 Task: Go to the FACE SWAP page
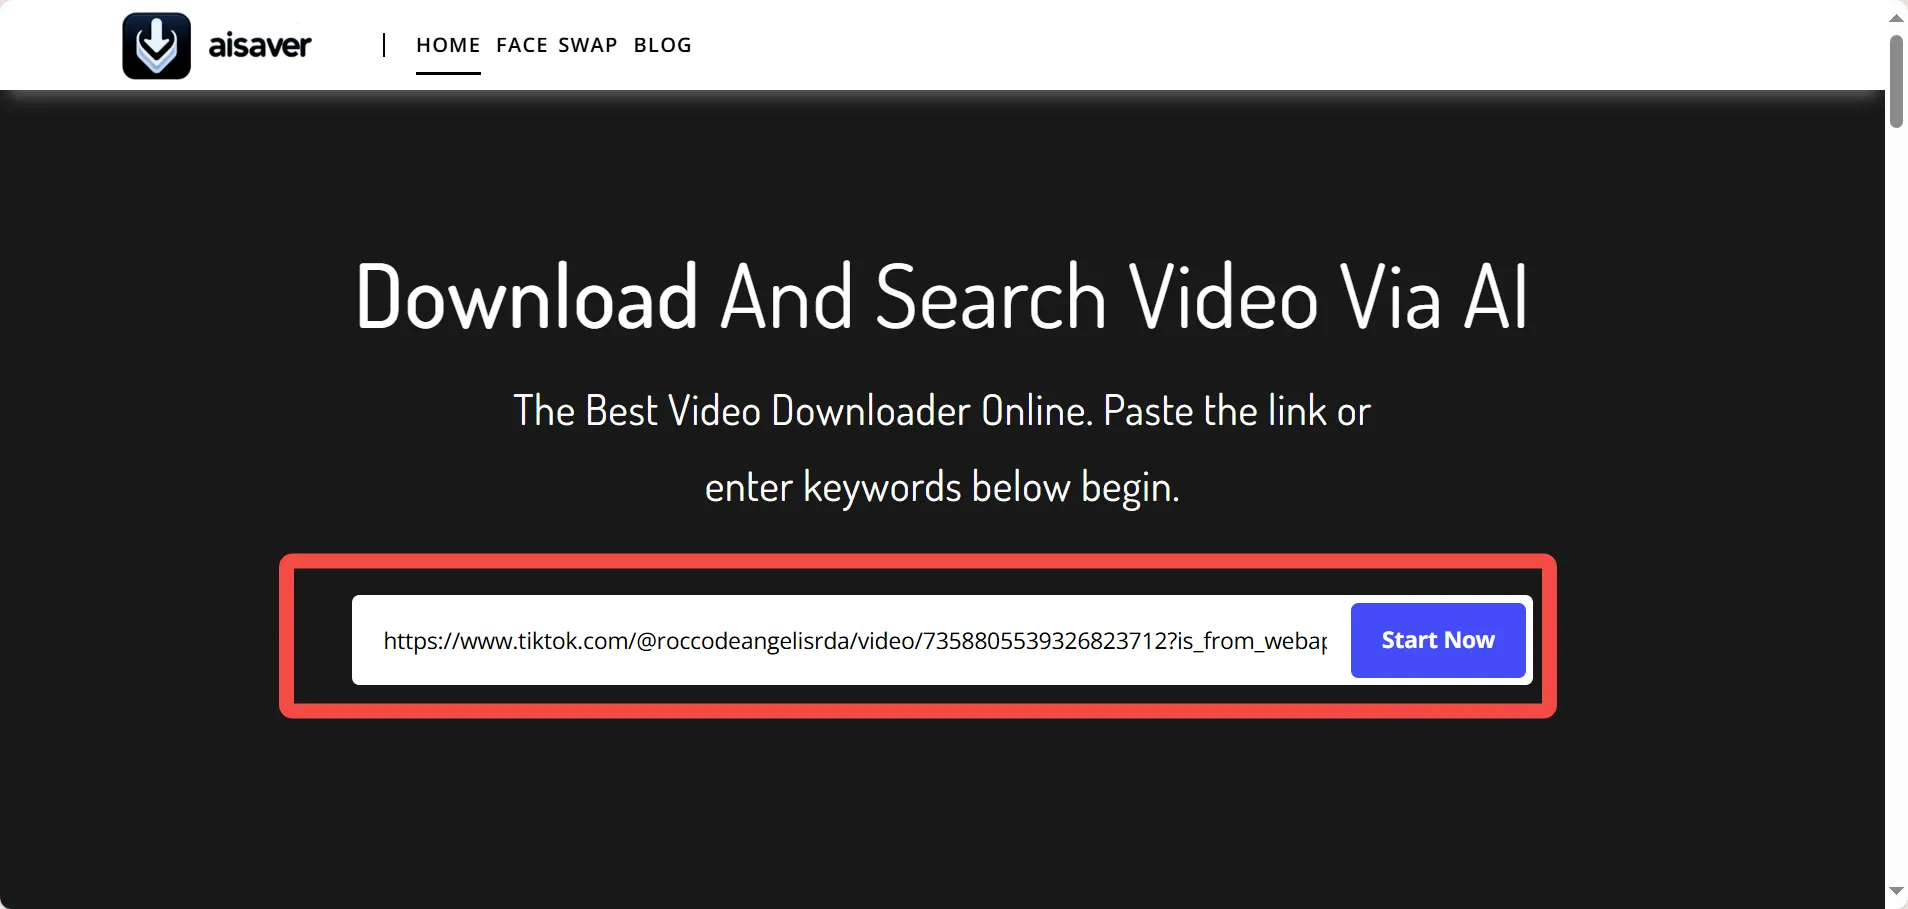pos(557,45)
